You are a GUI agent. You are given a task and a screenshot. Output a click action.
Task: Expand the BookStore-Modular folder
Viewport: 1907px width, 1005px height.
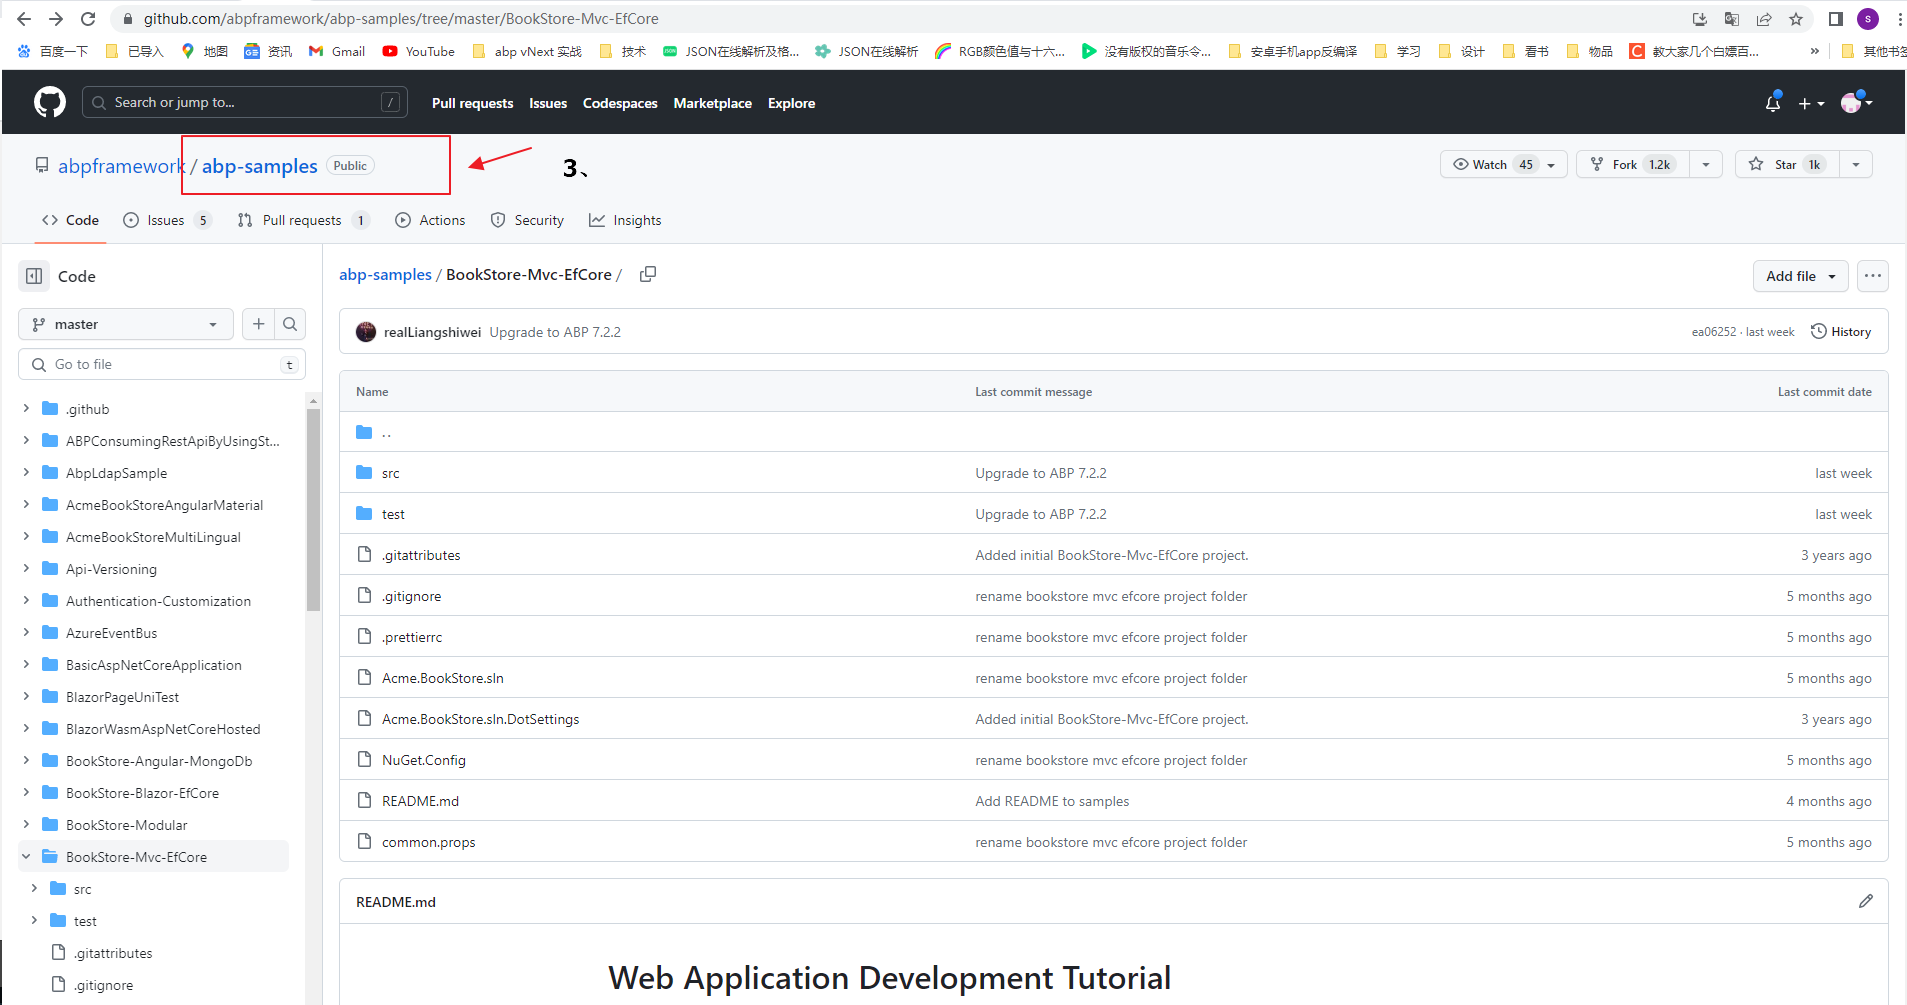[26, 824]
